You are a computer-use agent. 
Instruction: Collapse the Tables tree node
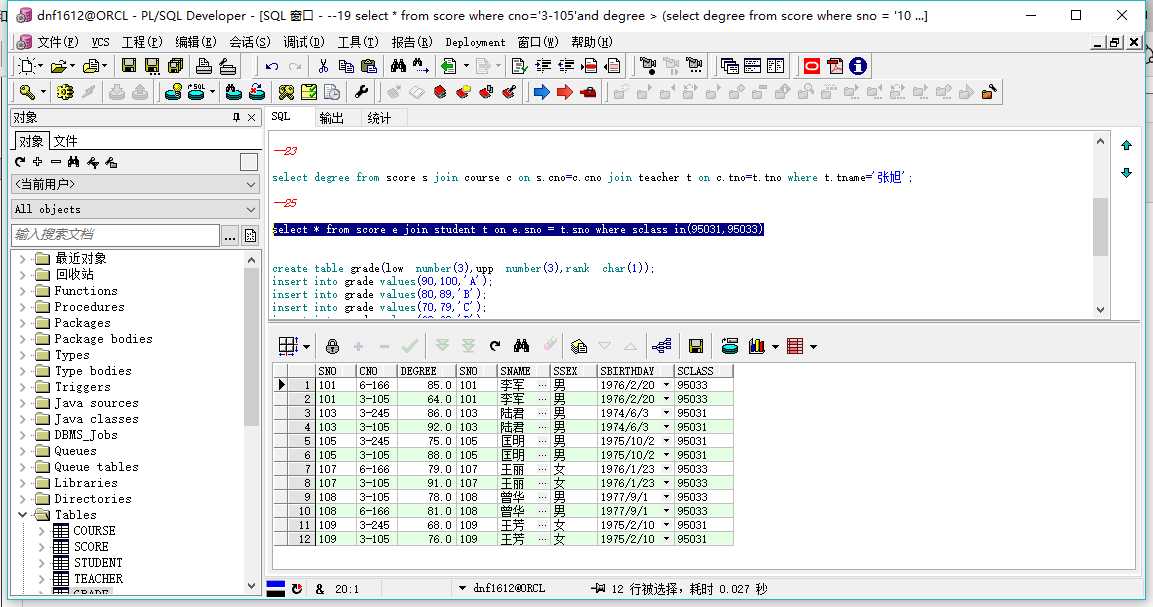click(22, 515)
